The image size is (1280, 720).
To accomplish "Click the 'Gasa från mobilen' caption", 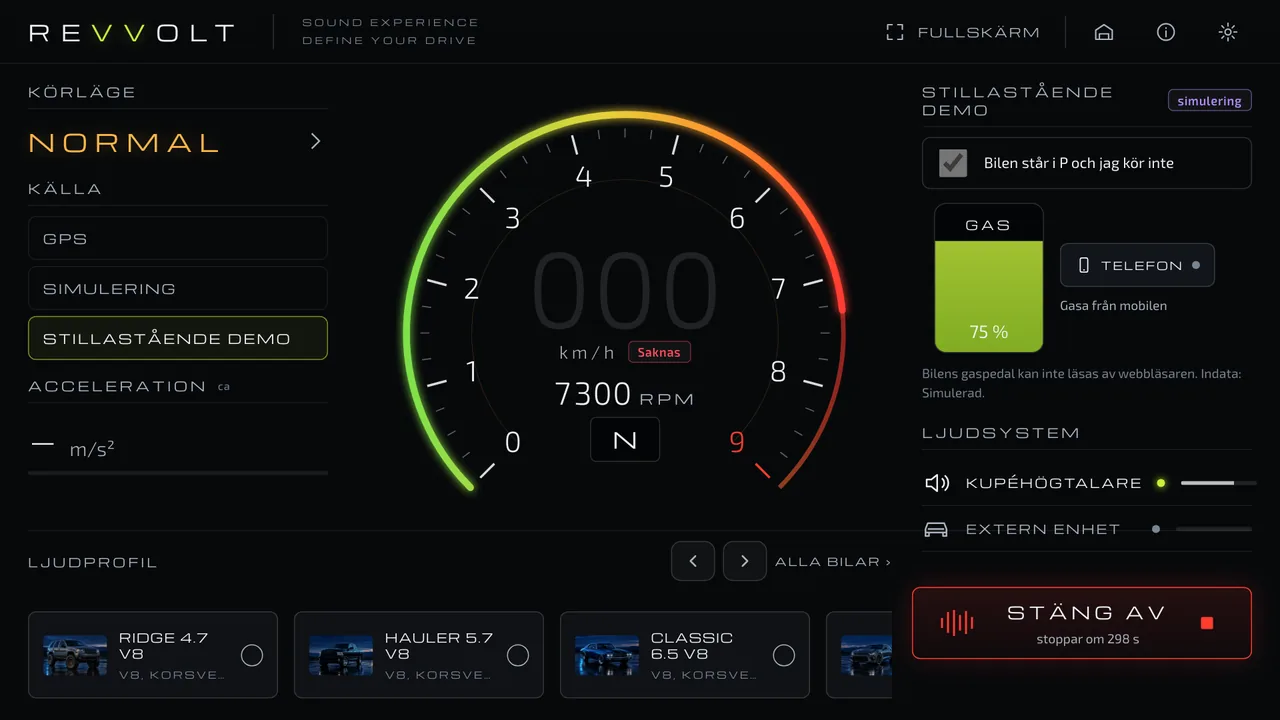I will (x=1113, y=306).
